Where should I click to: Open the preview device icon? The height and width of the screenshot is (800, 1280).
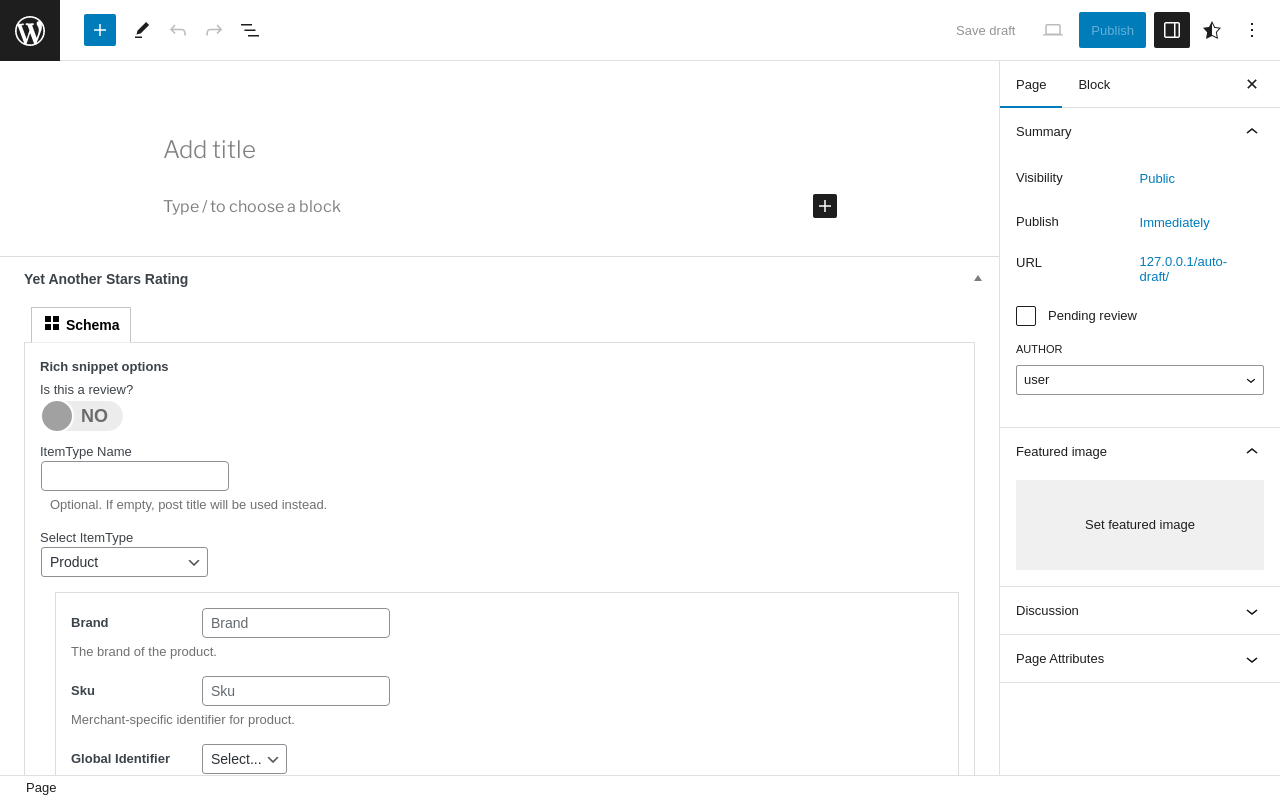point(1053,30)
